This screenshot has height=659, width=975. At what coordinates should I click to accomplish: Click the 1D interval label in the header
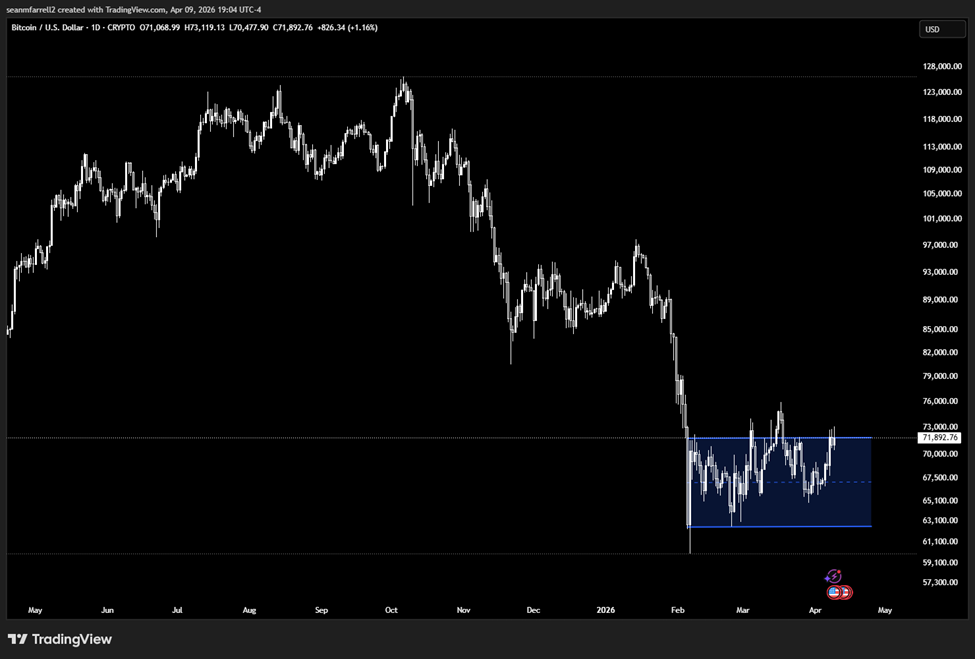pyautogui.click(x=96, y=27)
